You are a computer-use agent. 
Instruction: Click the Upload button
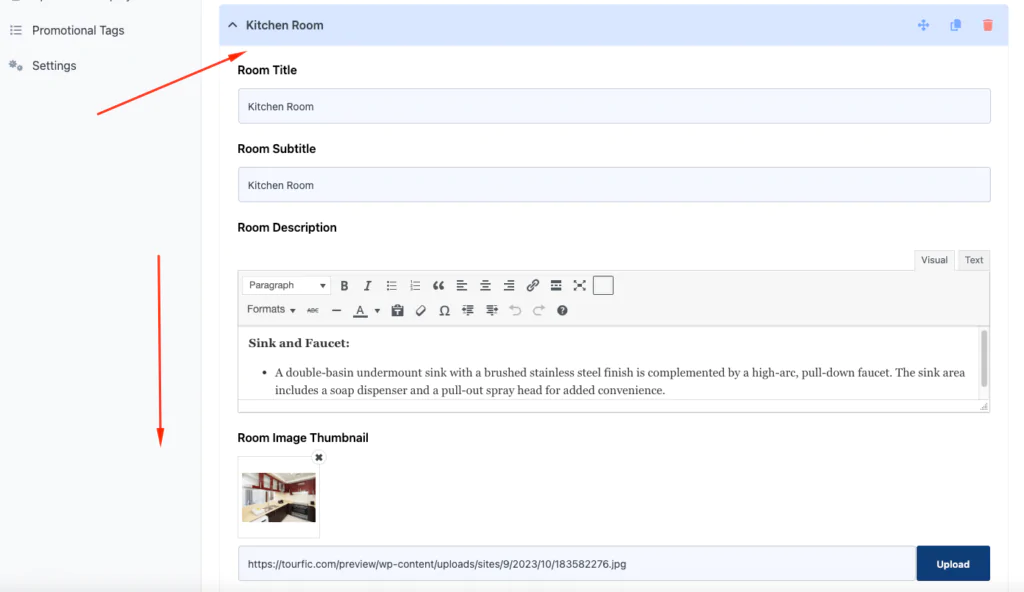[953, 564]
